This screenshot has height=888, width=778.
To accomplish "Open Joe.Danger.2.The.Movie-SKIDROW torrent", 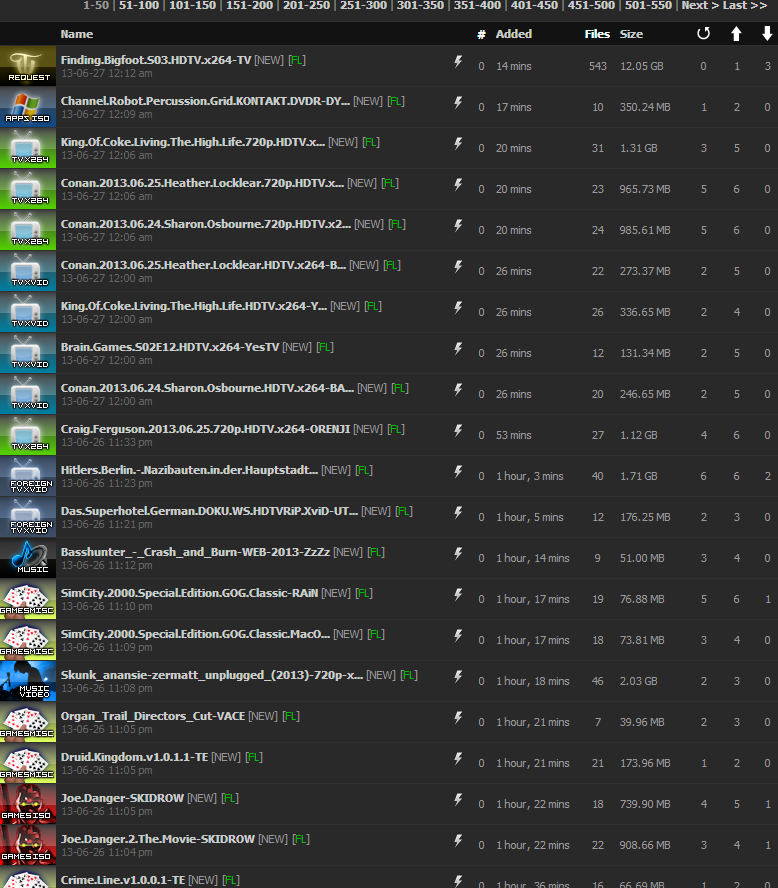I will coord(157,839).
